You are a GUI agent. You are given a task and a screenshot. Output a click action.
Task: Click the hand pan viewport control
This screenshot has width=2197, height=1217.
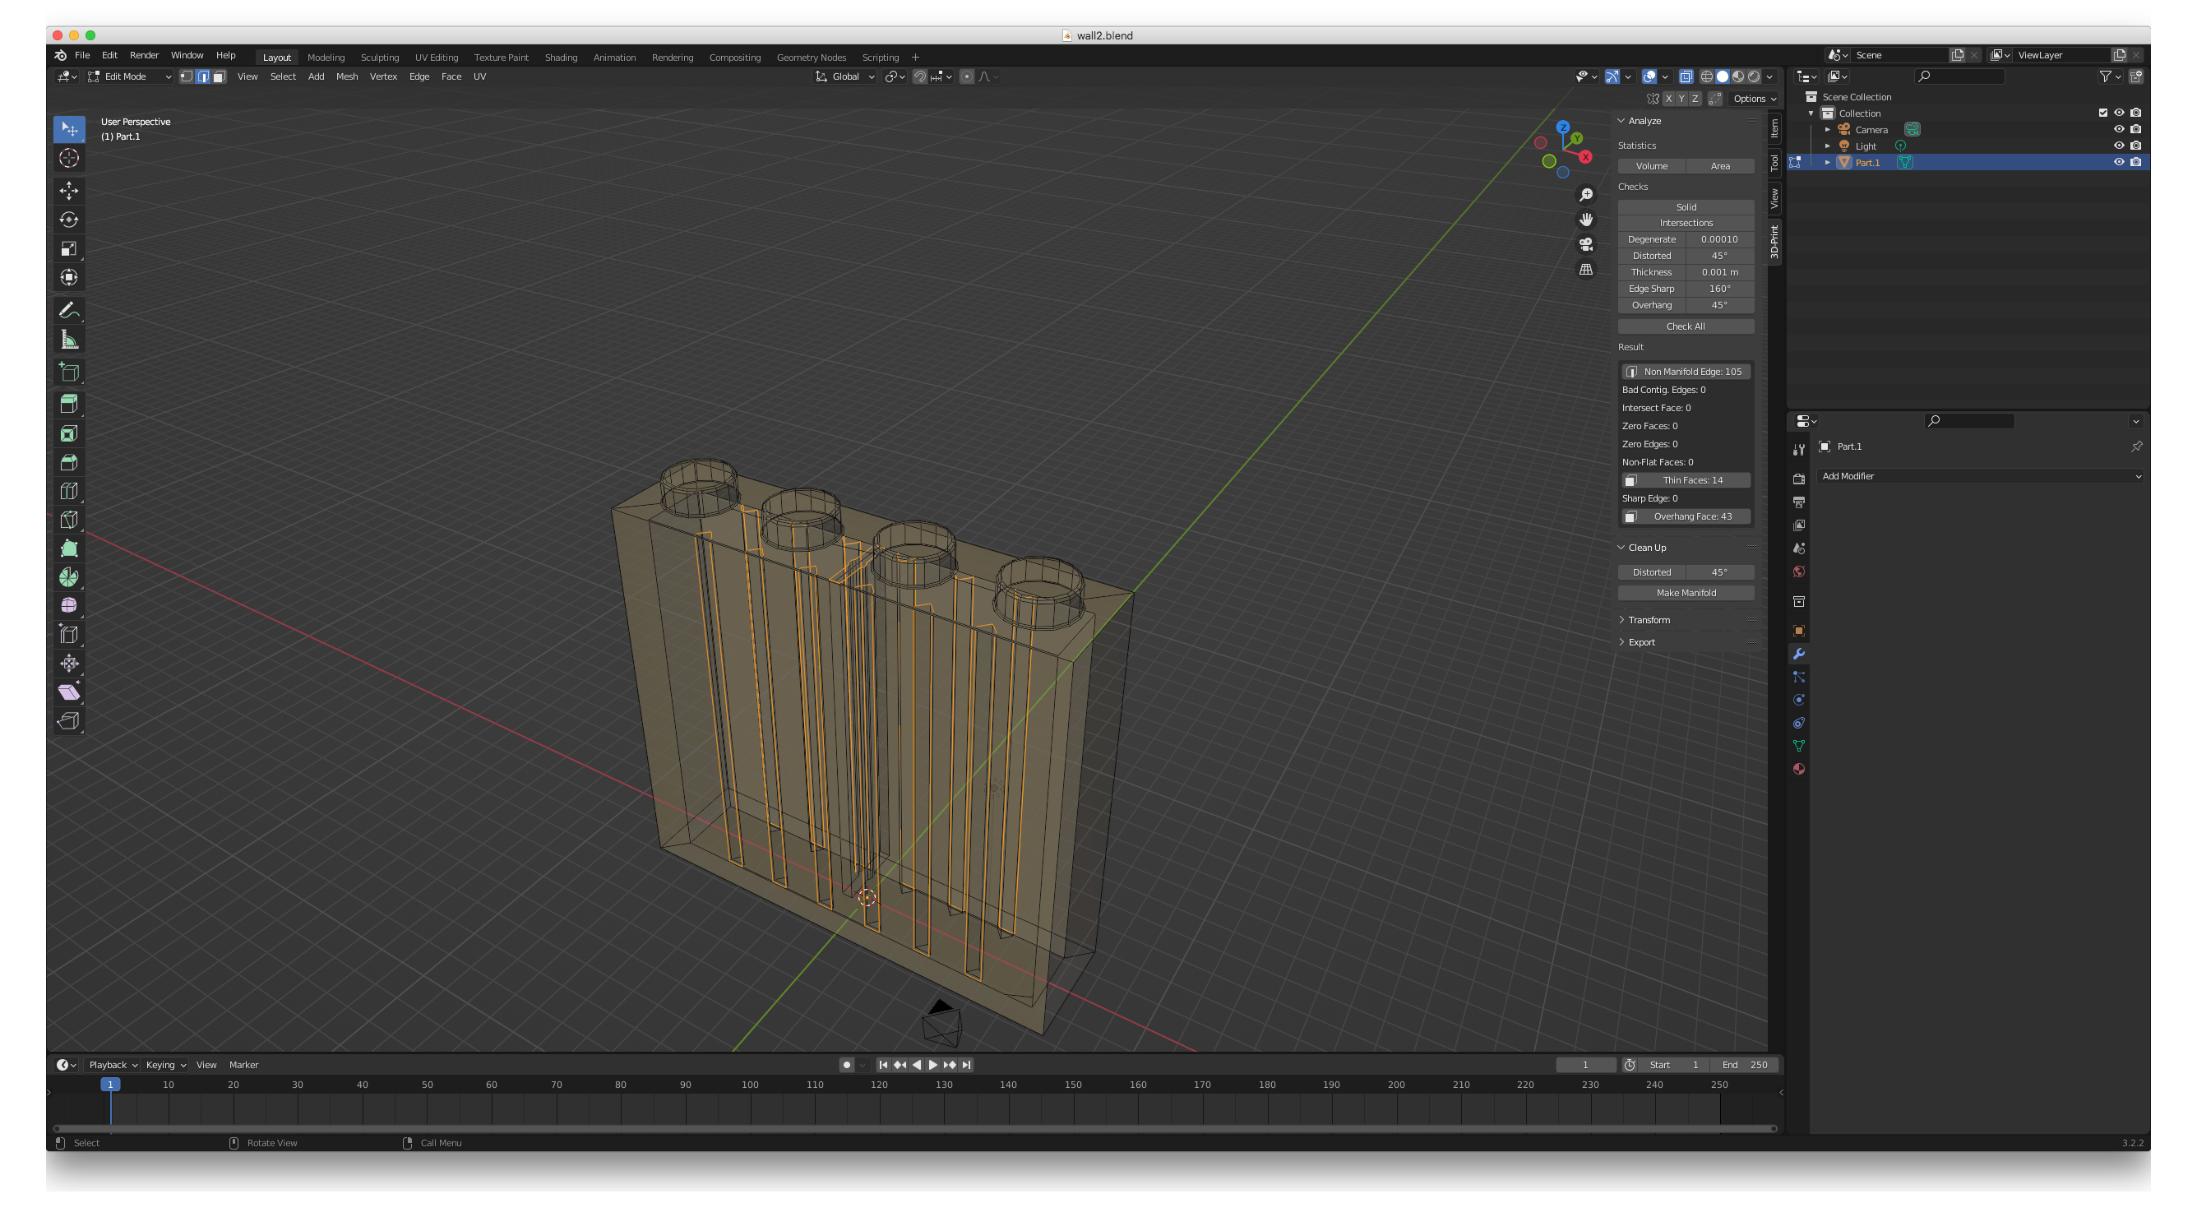tap(1586, 220)
